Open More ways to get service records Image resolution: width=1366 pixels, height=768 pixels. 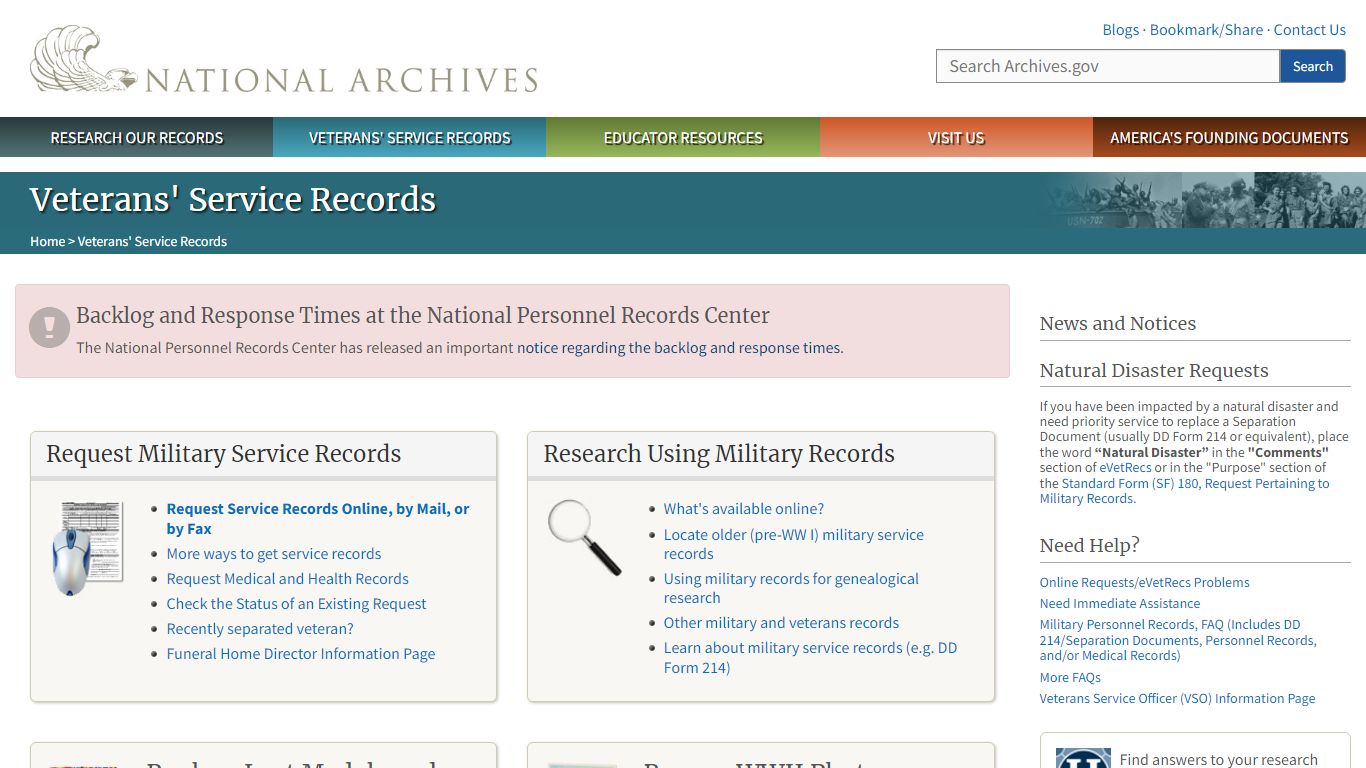(274, 554)
